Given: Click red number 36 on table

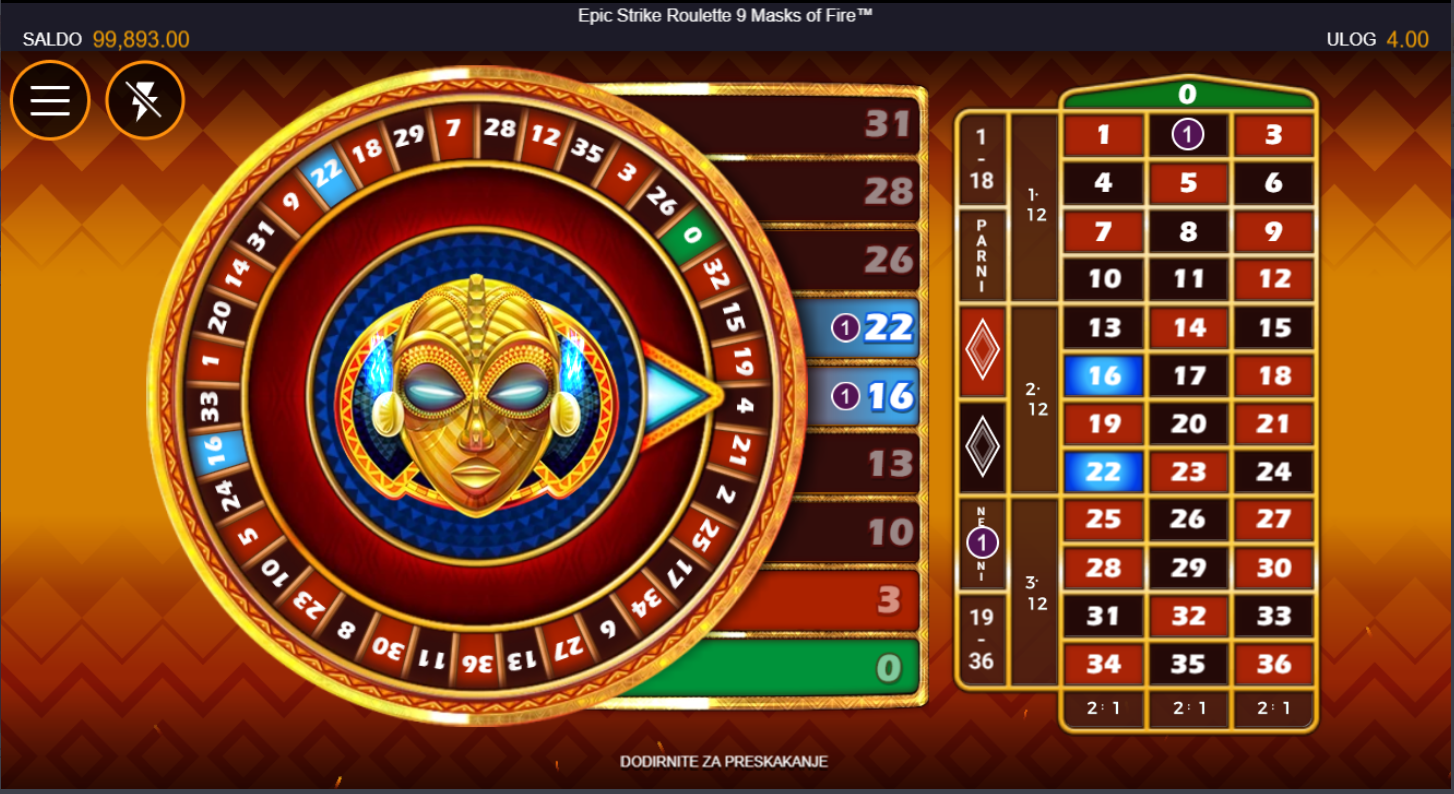Looking at the screenshot, I should [x=1273, y=663].
